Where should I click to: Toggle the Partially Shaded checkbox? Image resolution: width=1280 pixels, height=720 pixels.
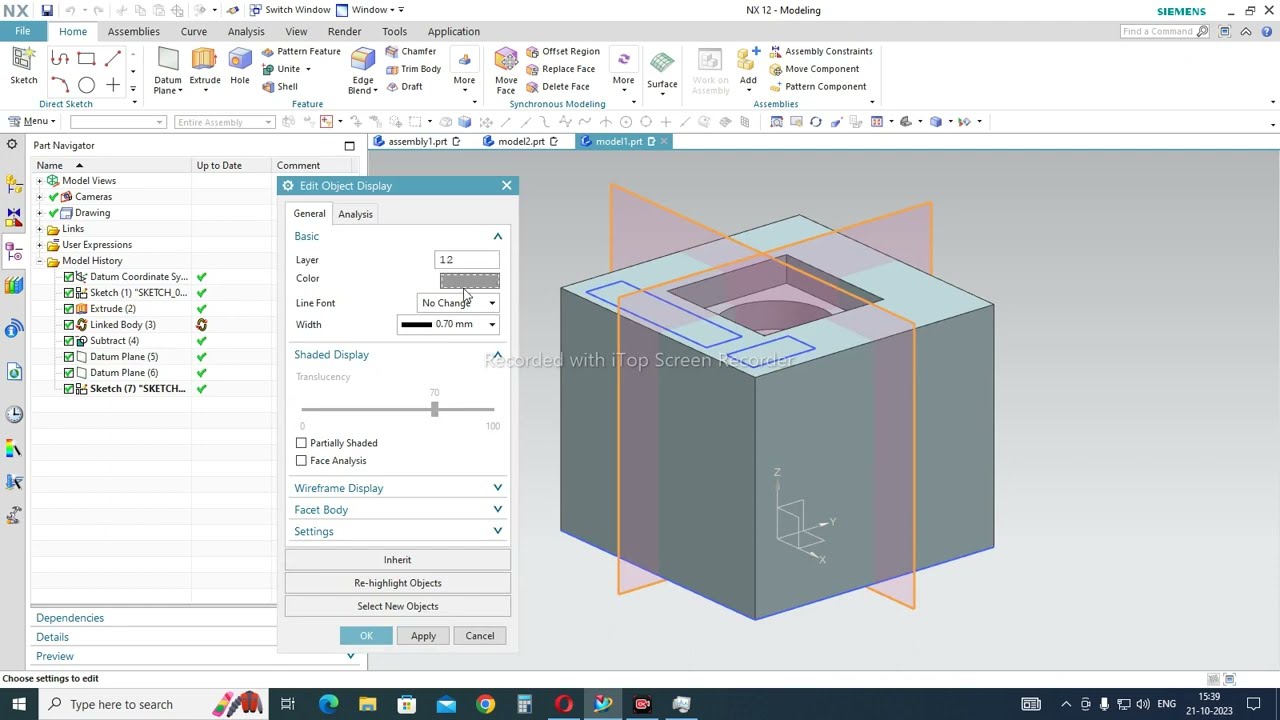point(301,443)
